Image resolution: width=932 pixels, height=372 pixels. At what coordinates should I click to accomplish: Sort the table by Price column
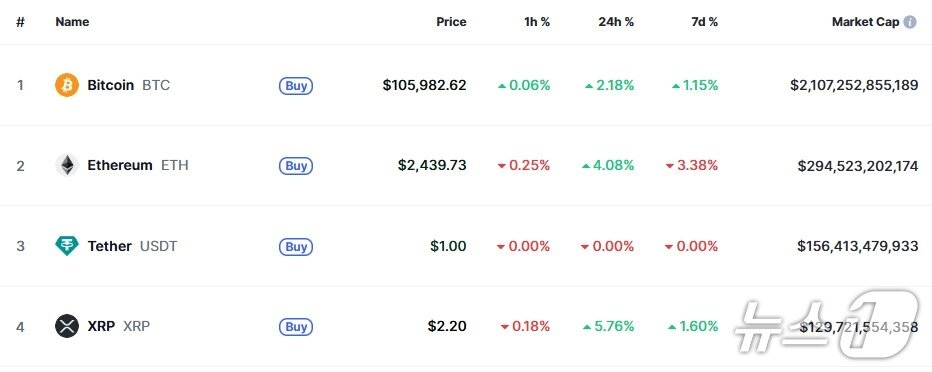[451, 22]
